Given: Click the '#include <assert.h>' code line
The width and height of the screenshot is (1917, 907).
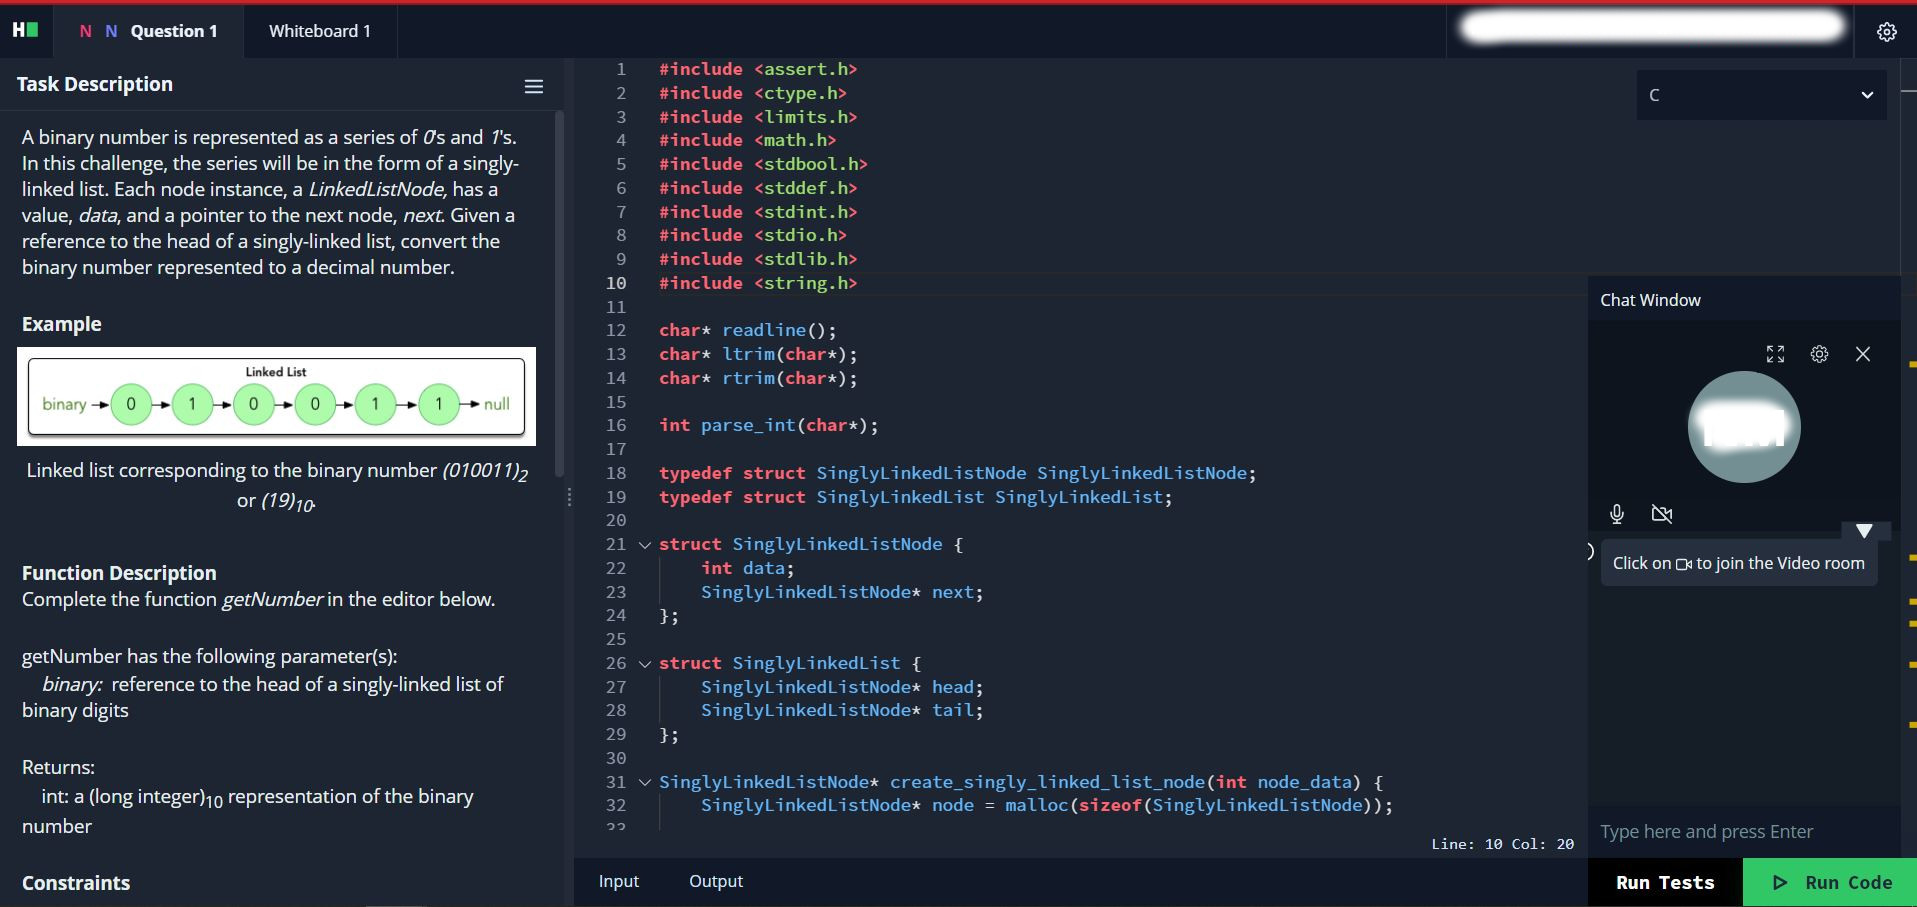Looking at the screenshot, I should pyautogui.click(x=758, y=69).
